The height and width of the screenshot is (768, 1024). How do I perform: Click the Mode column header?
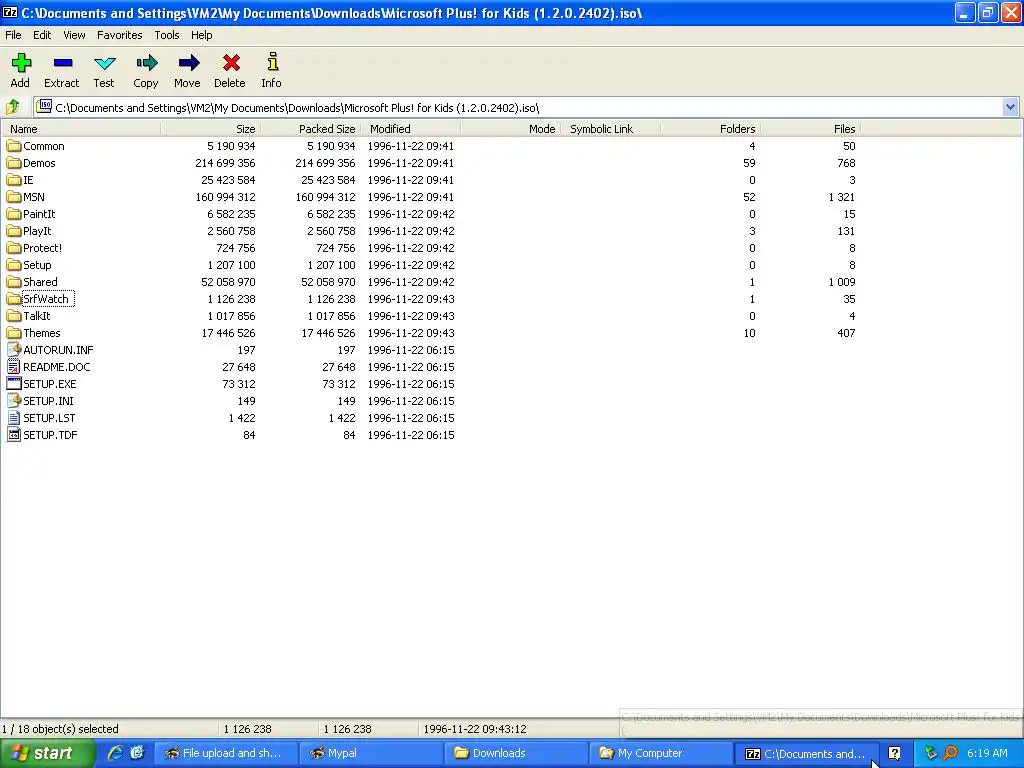click(x=511, y=129)
